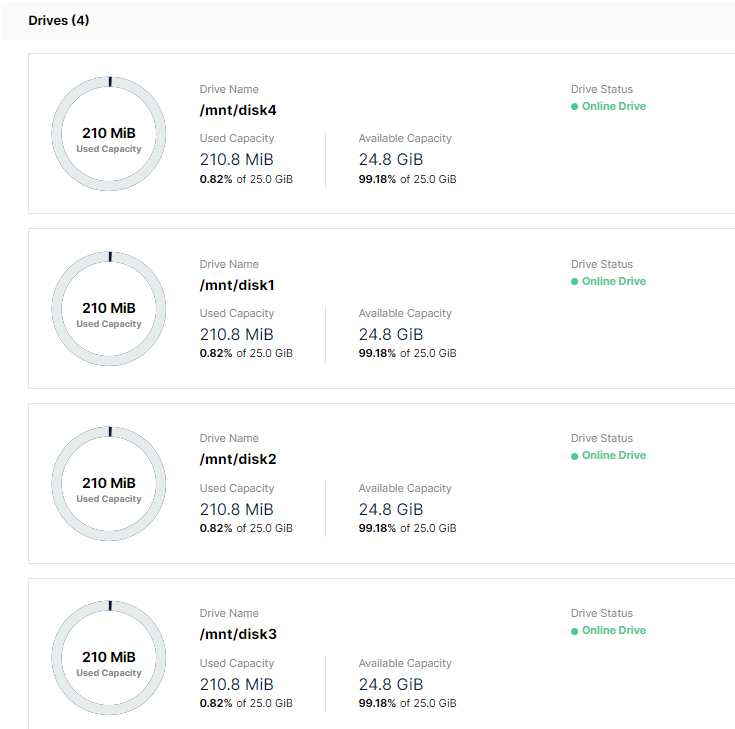This screenshot has width=735, height=729.
Task: Click 0.82% of 25.0 GiB under /mnt/disk3
Action: click(x=246, y=703)
